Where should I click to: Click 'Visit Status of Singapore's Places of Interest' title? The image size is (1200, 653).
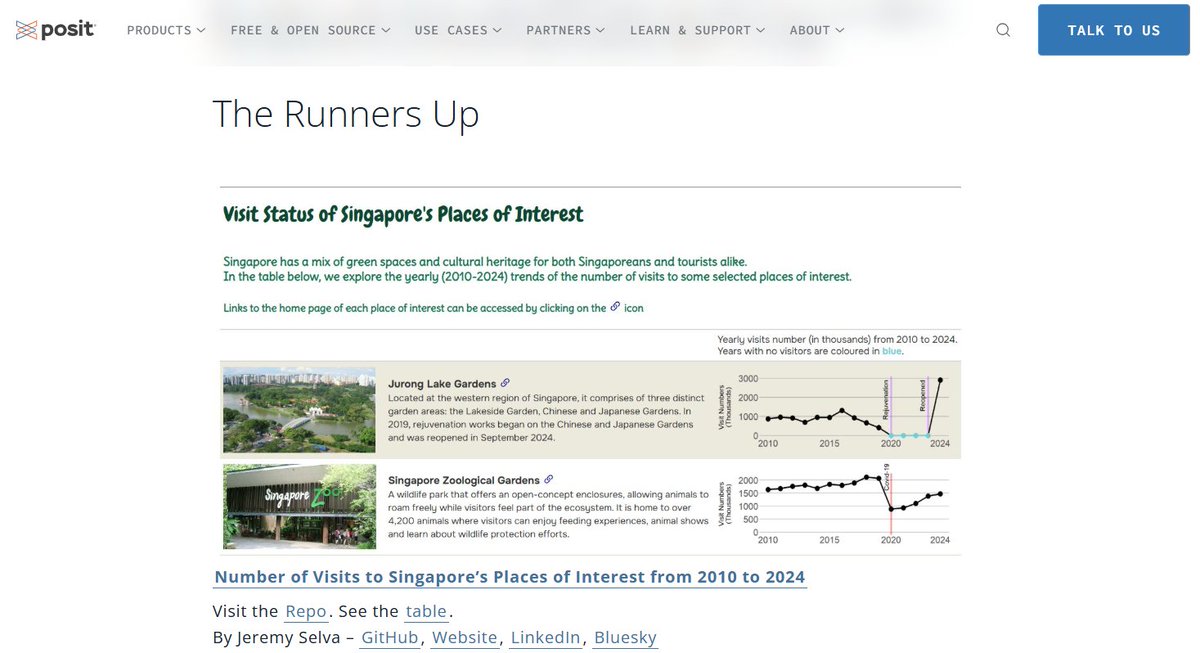[403, 215]
